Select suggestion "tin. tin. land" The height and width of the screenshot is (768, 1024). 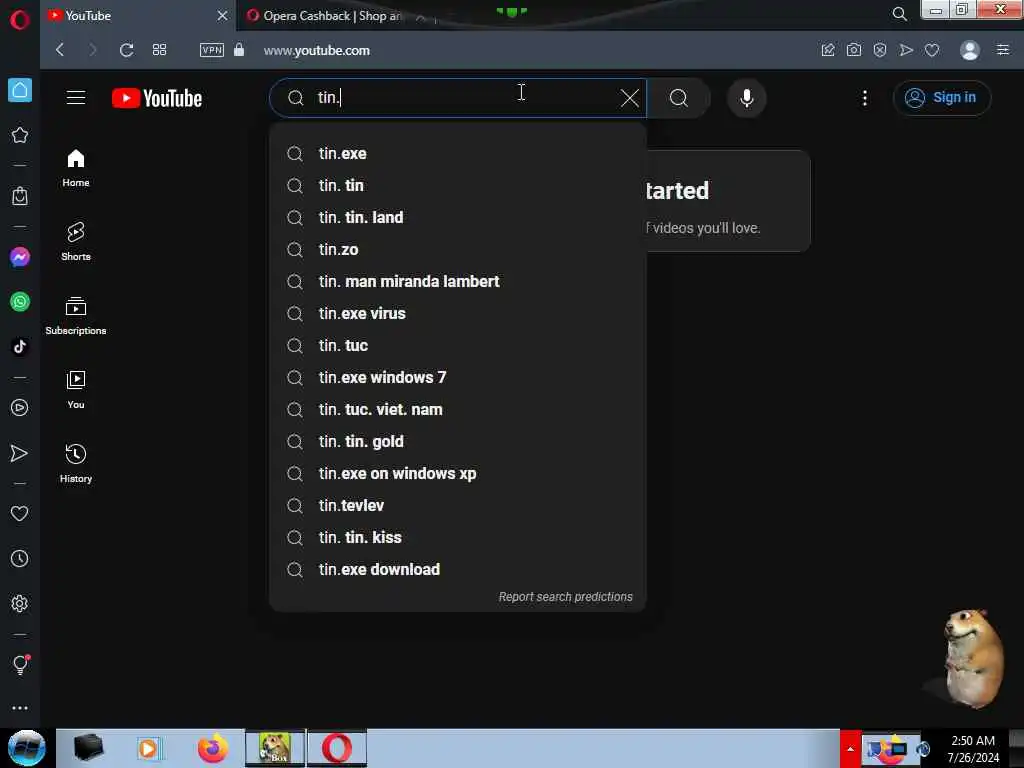click(x=458, y=217)
